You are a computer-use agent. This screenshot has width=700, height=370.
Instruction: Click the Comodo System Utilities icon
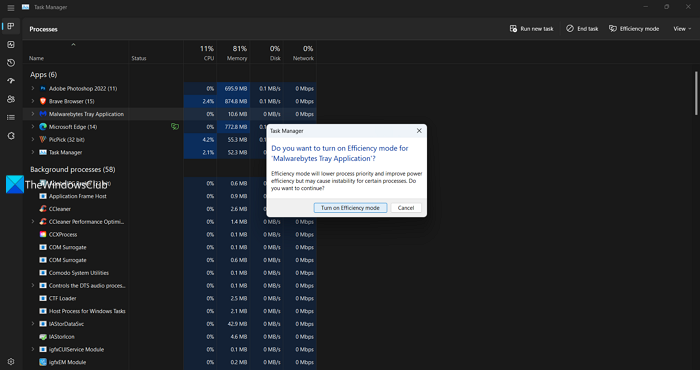[43, 273]
